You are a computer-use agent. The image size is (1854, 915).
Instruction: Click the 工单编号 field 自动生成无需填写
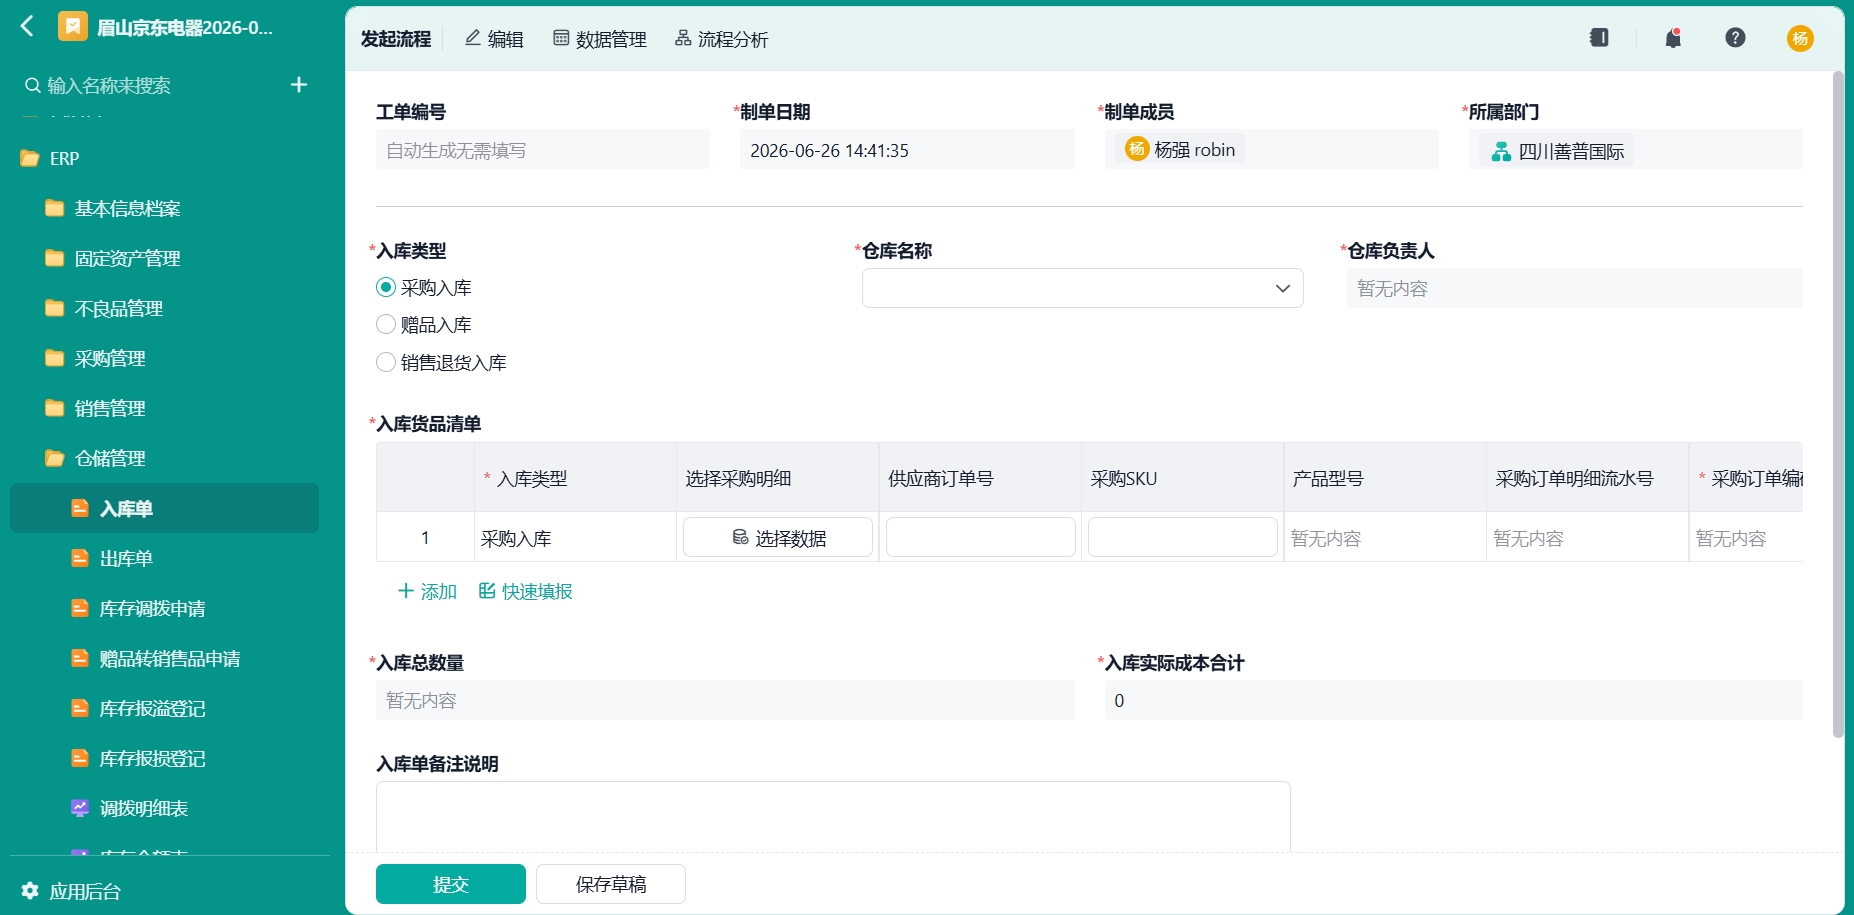tap(543, 150)
